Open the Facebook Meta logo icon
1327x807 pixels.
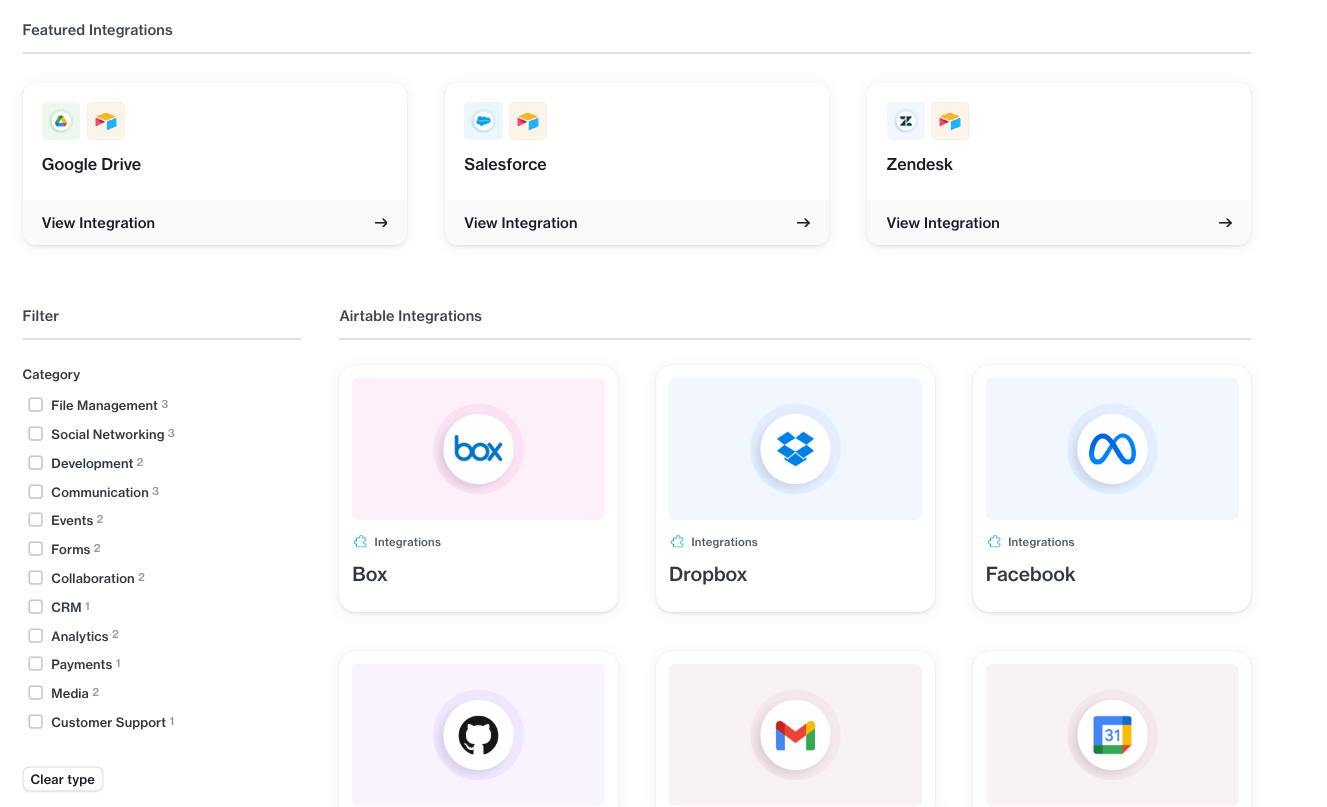(x=1112, y=449)
